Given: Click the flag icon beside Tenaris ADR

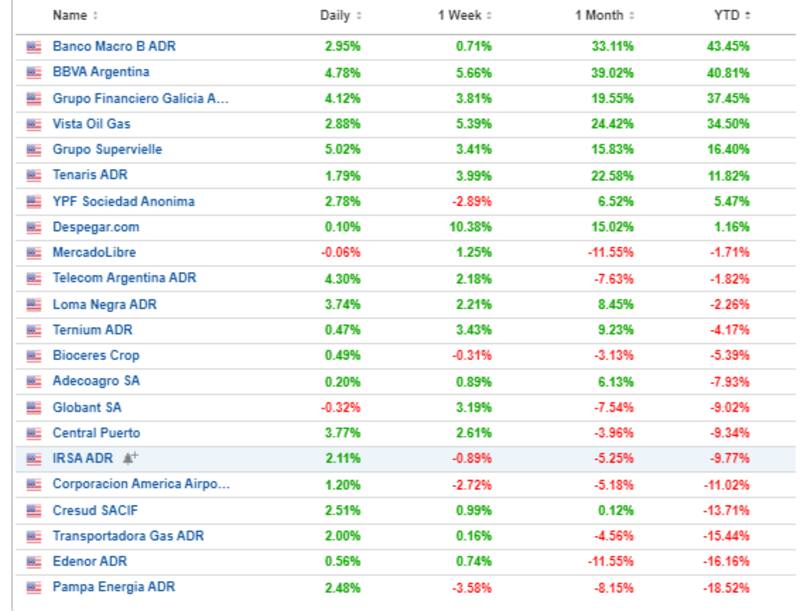Looking at the screenshot, I should (33, 175).
